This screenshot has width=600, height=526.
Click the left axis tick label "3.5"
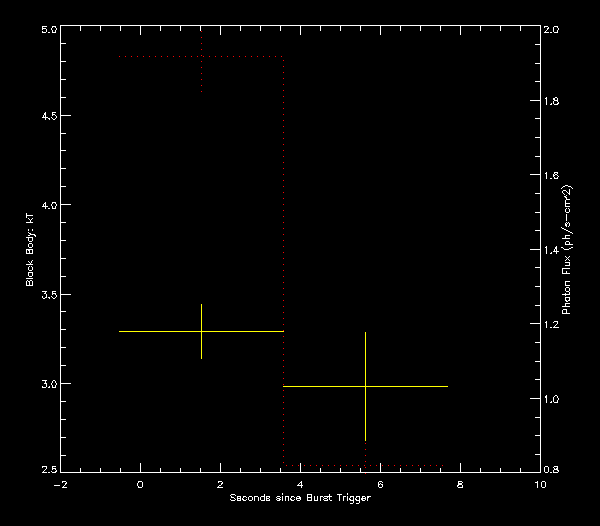pyautogui.click(x=46, y=296)
